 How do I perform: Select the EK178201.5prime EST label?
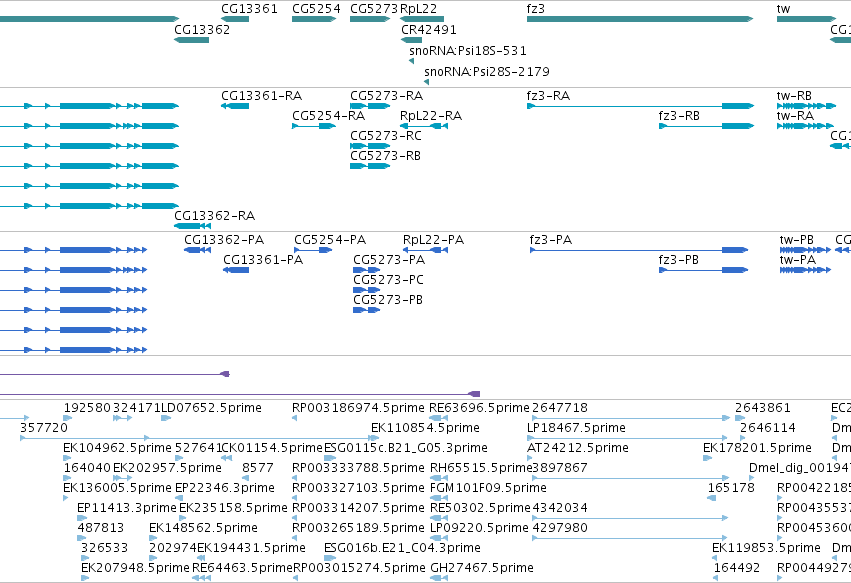[757, 448]
